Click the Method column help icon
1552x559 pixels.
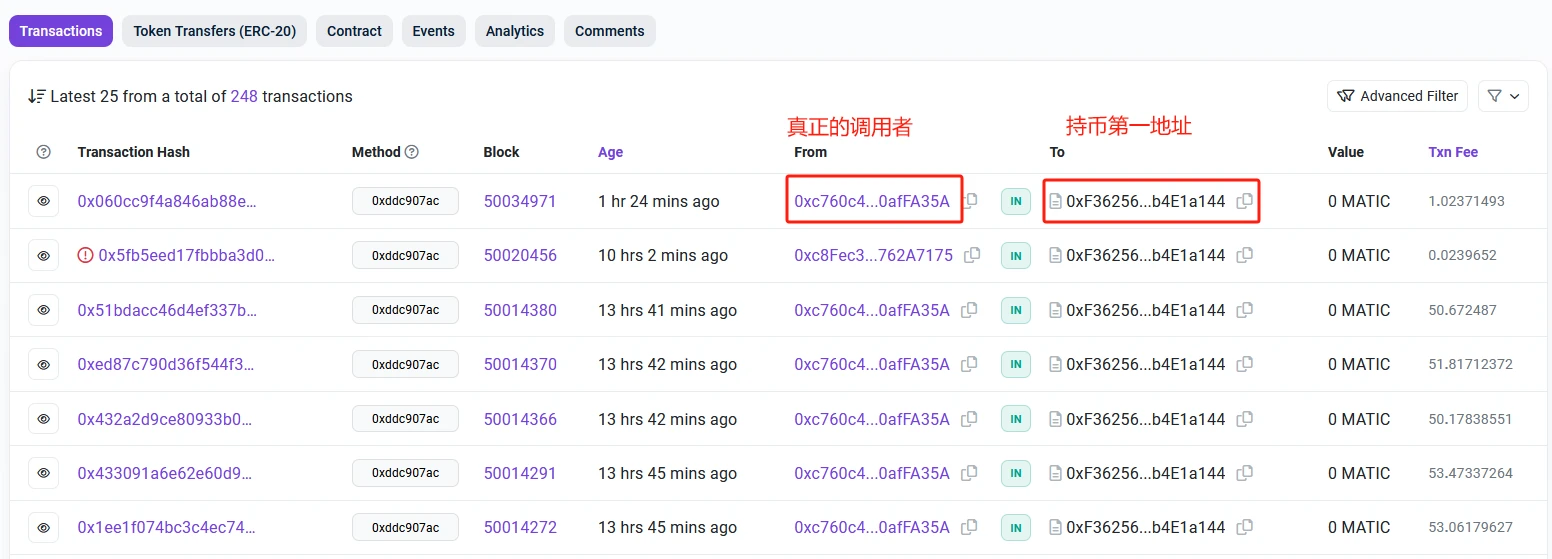[411, 152]
